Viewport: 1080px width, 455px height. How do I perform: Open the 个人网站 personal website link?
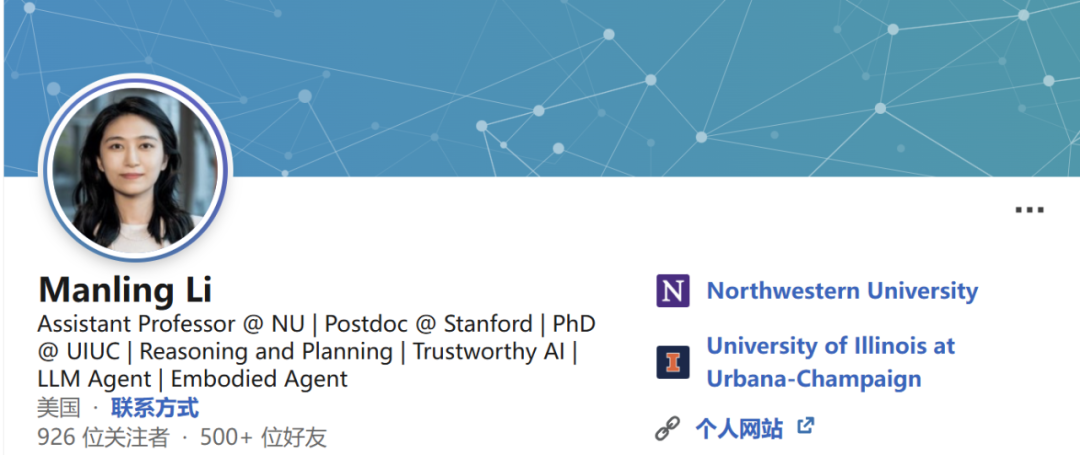(x=739, y=429)
